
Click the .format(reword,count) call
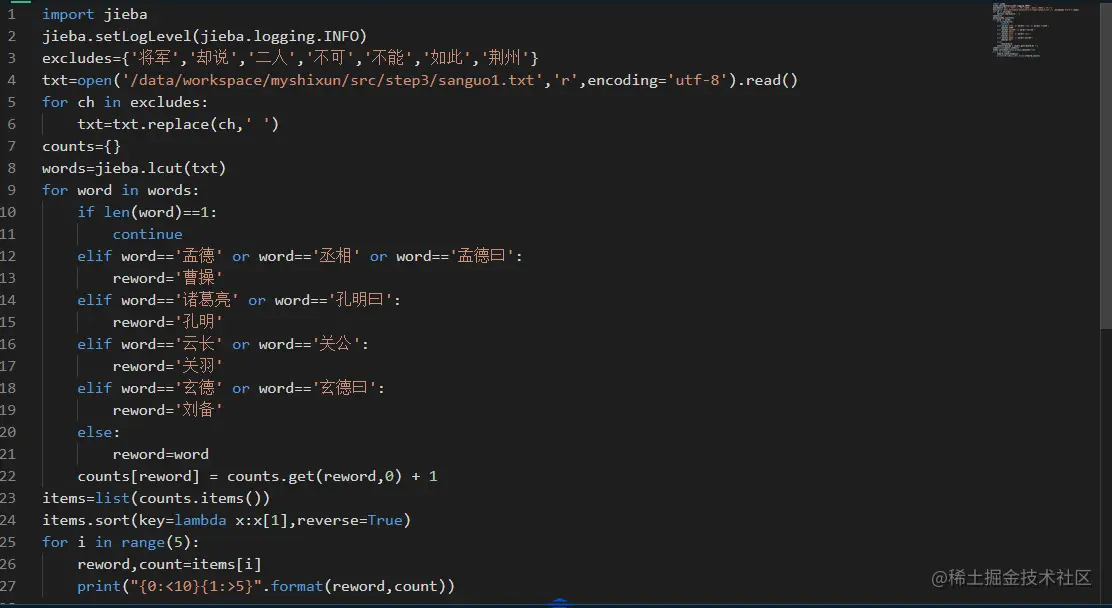358,586
